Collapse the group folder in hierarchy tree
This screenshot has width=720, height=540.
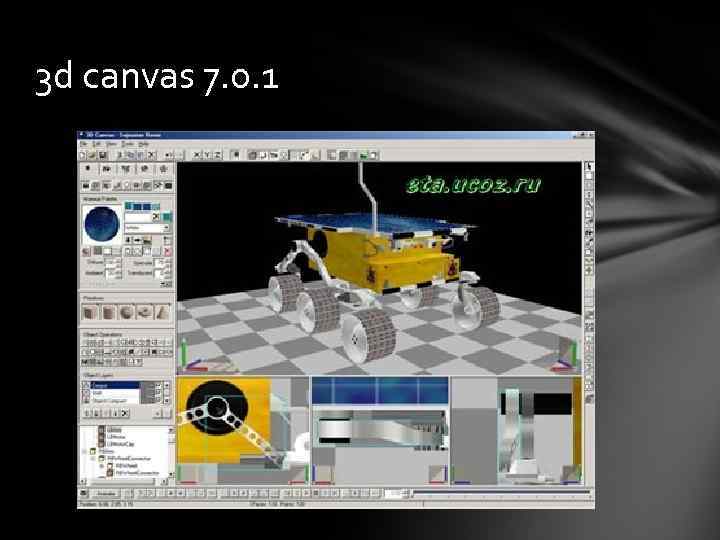coord(86,452)
